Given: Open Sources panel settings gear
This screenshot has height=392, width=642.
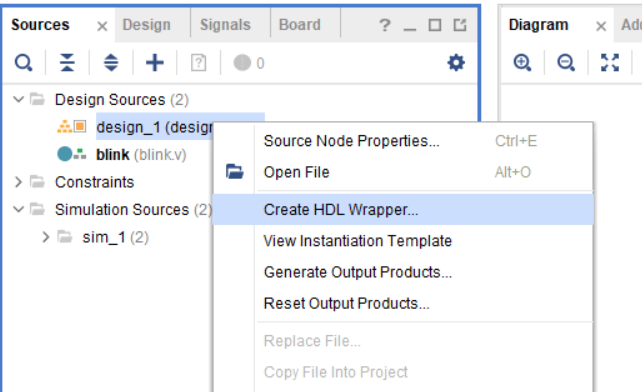Looking at the screenshot, I should [456, 63].
